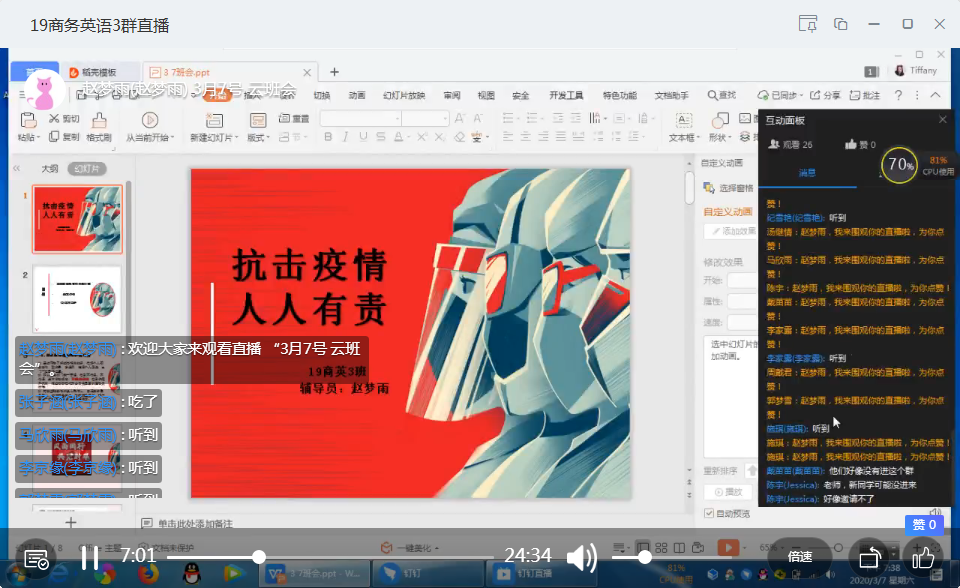This screenshot has height=588, width=960.
Task: Toggle the 自动预览 checkbox
Action: point(709,514)
